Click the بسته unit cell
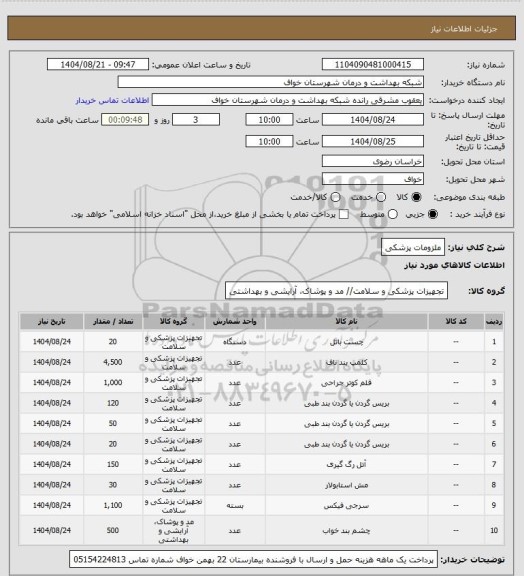This screenshot has width=524, height=576. point(234,505)
